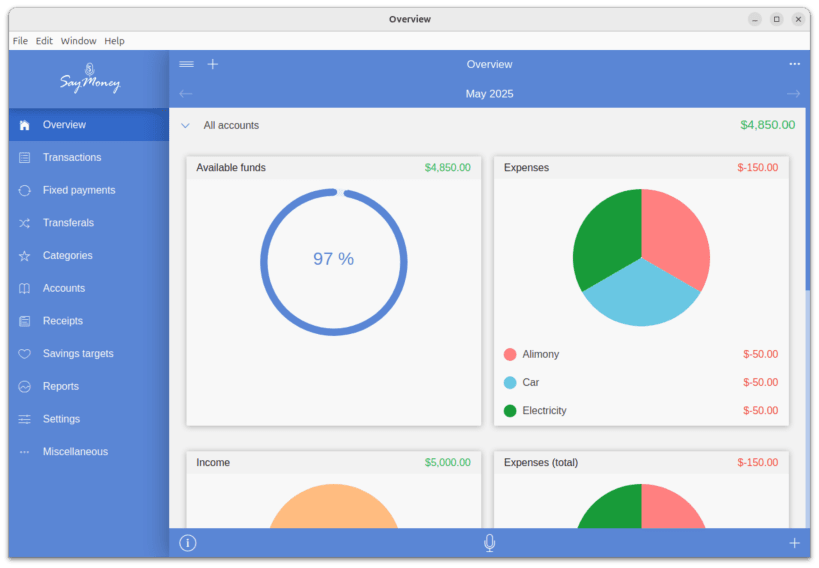Viewport: 819px width, 568px height.
Task: Open the Accounts page
Action: pos(89,288)
